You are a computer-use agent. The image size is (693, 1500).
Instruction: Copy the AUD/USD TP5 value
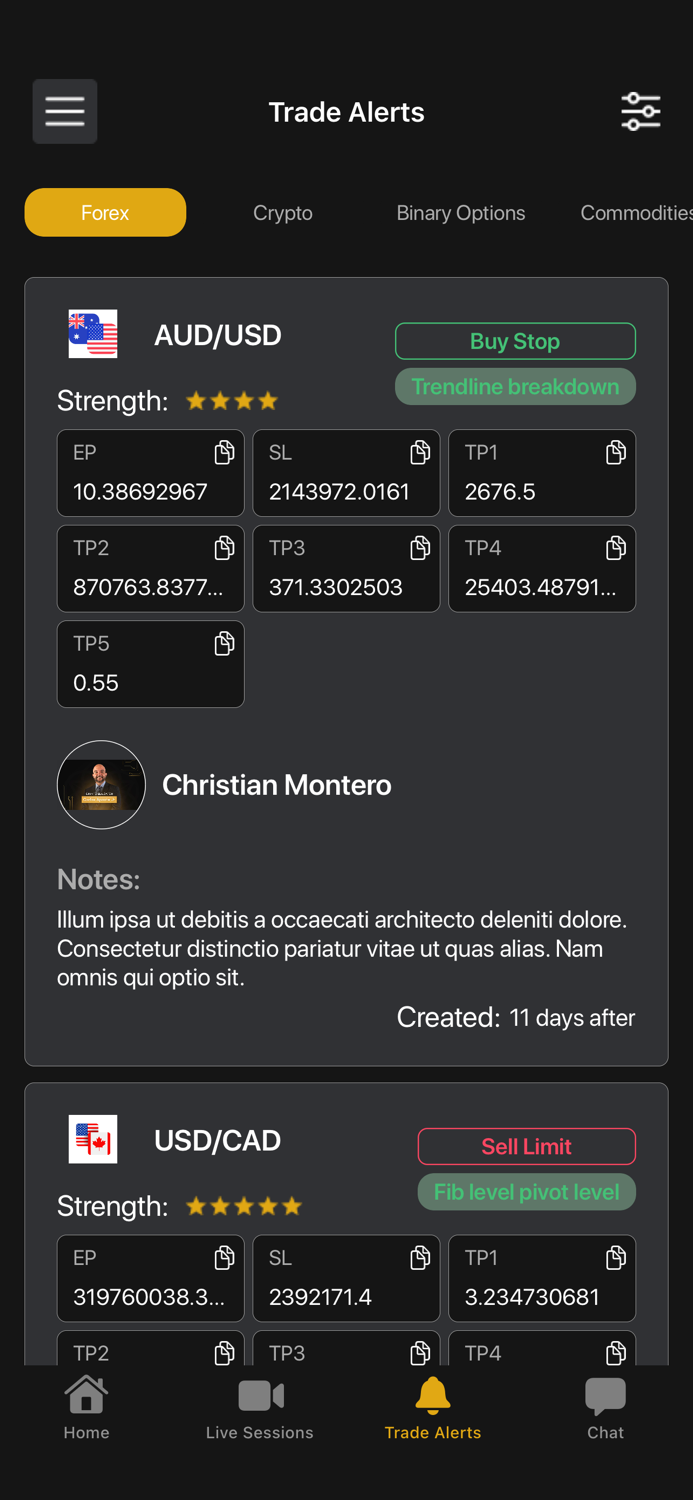[x=224, y=644]
